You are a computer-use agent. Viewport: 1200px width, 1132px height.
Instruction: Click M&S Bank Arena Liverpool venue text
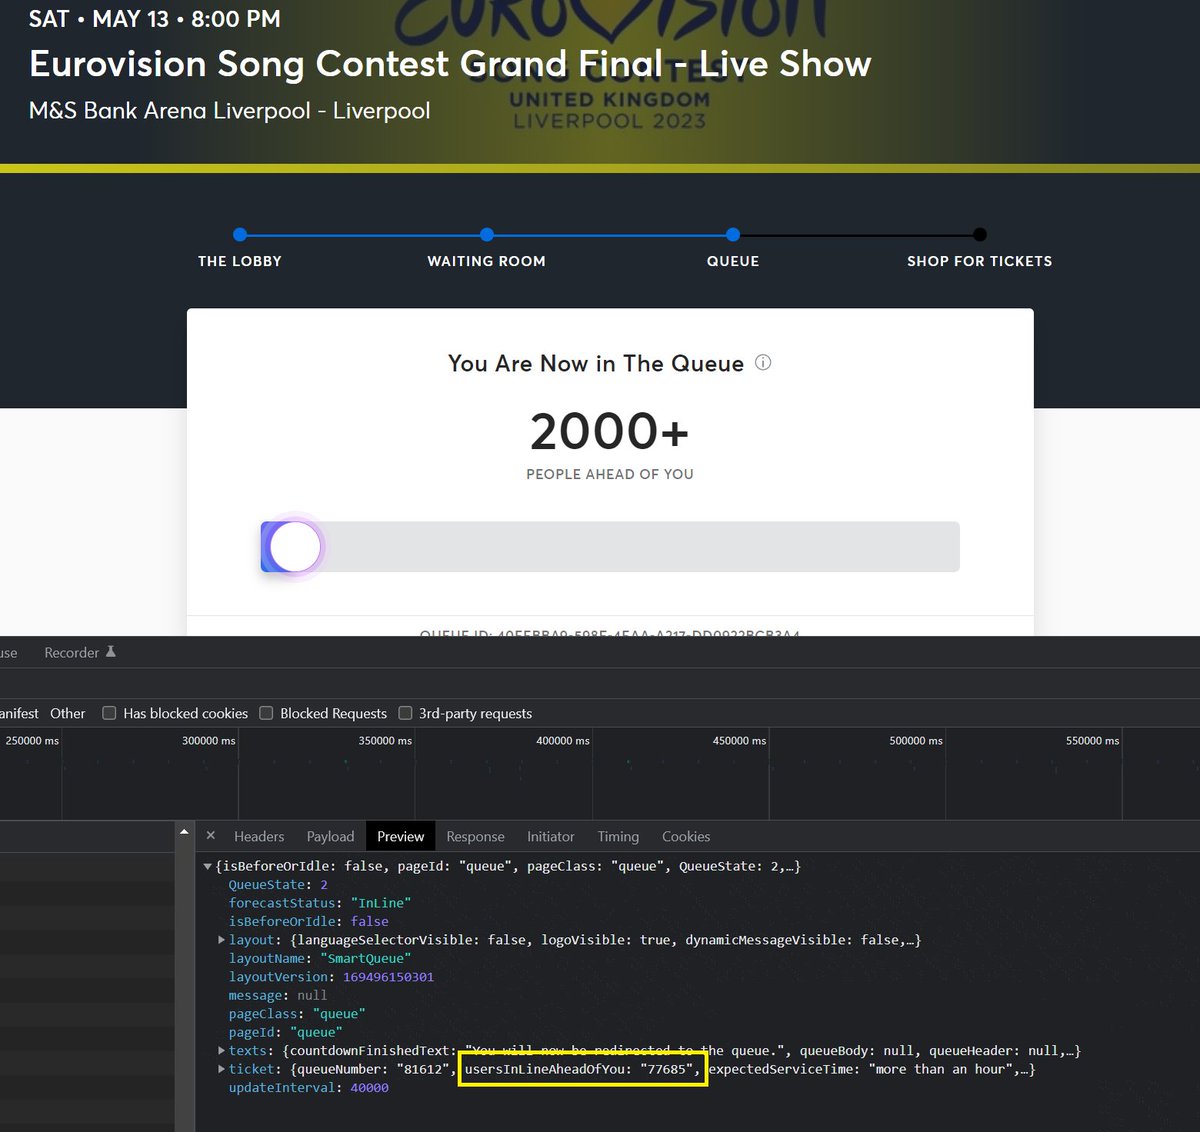(230, 111)
